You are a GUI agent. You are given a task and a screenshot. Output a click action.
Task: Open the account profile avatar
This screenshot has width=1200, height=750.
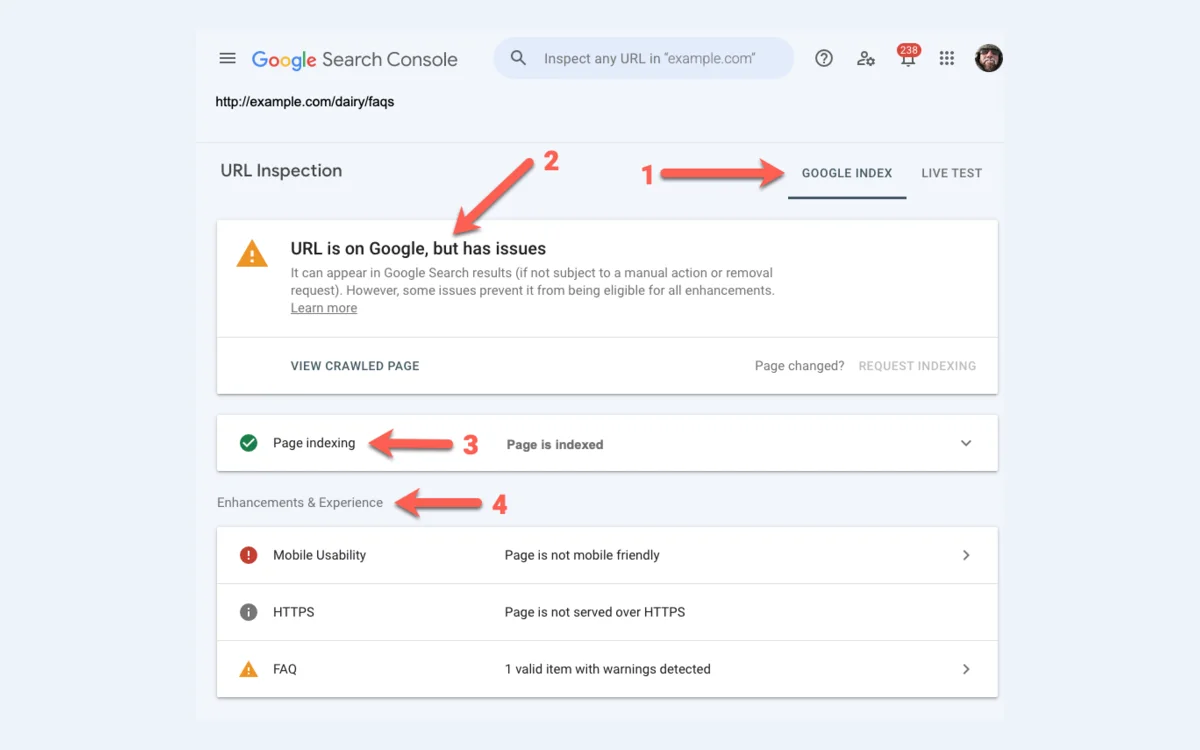coord(988,58)
